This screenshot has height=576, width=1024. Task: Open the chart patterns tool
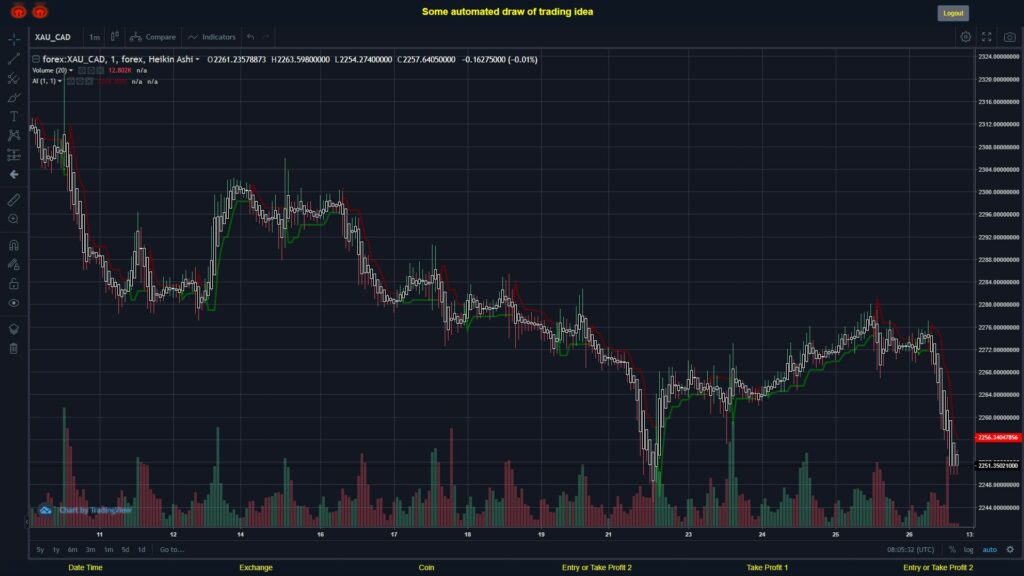pos(14,135)
